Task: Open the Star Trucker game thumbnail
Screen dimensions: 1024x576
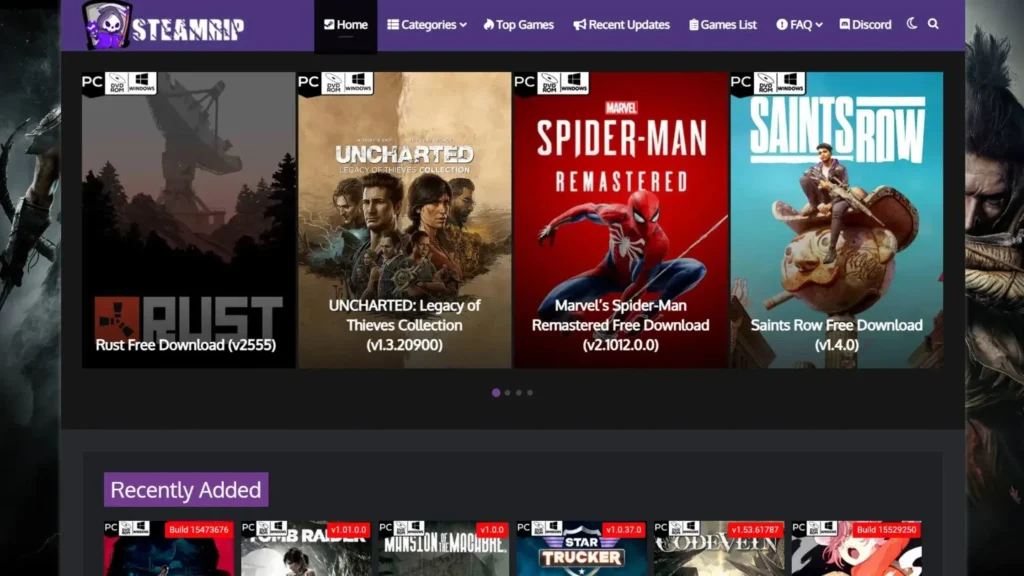Action: [581, 552]
